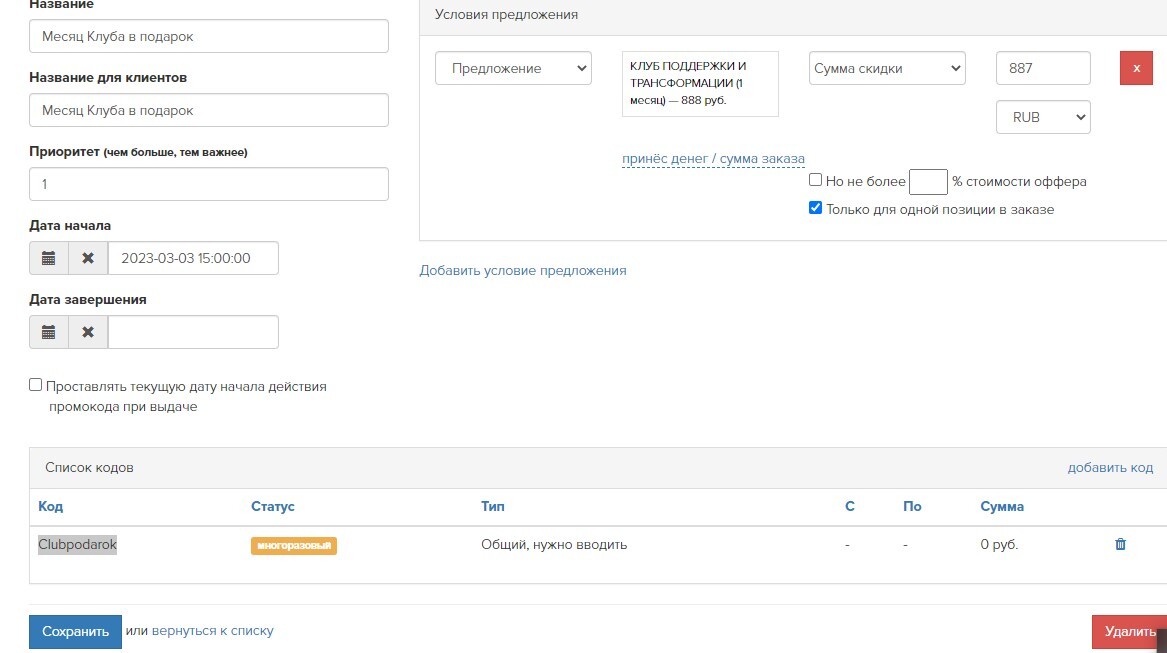Delete Clubpodarok code with trash icon
Image resolution: width=1167 pixels, height=653 pixels.
[1120, 545]
